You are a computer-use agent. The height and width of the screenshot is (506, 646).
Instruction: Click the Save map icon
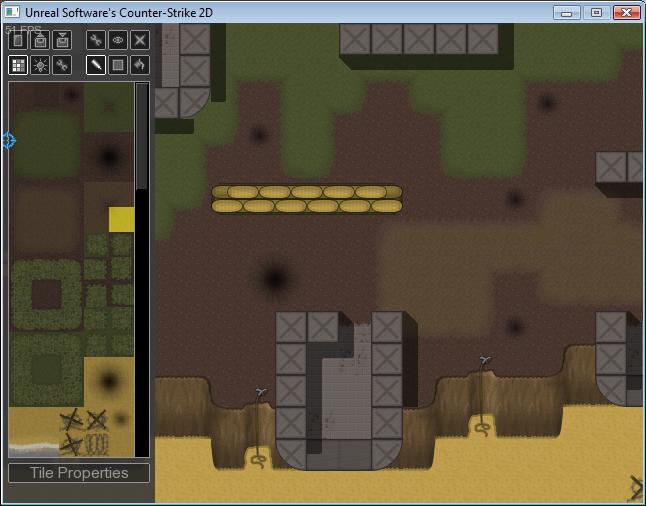click(62, 40)
